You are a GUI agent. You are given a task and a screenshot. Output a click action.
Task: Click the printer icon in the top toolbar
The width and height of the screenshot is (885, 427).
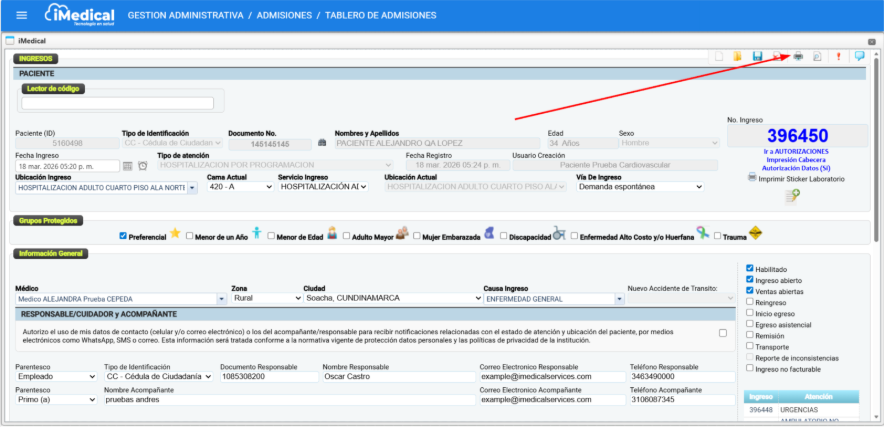click(798, 57)
